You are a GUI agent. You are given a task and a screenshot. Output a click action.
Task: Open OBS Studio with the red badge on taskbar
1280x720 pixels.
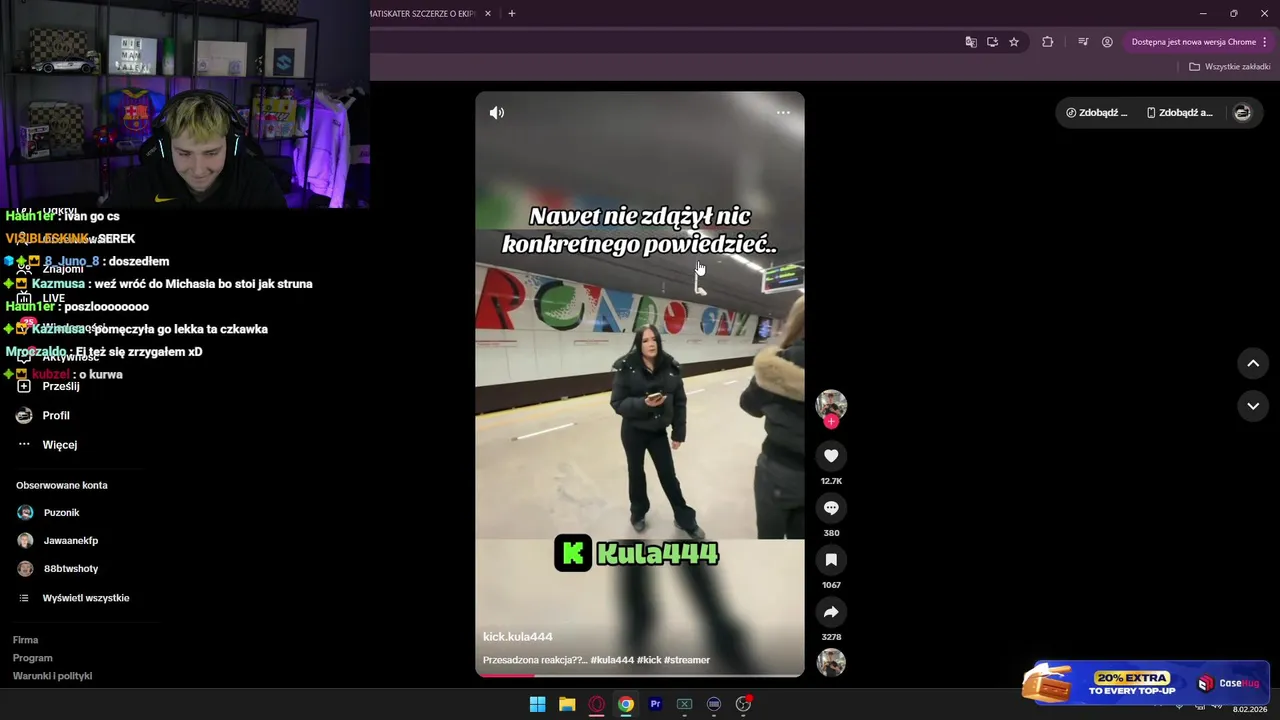pos(743,704)
